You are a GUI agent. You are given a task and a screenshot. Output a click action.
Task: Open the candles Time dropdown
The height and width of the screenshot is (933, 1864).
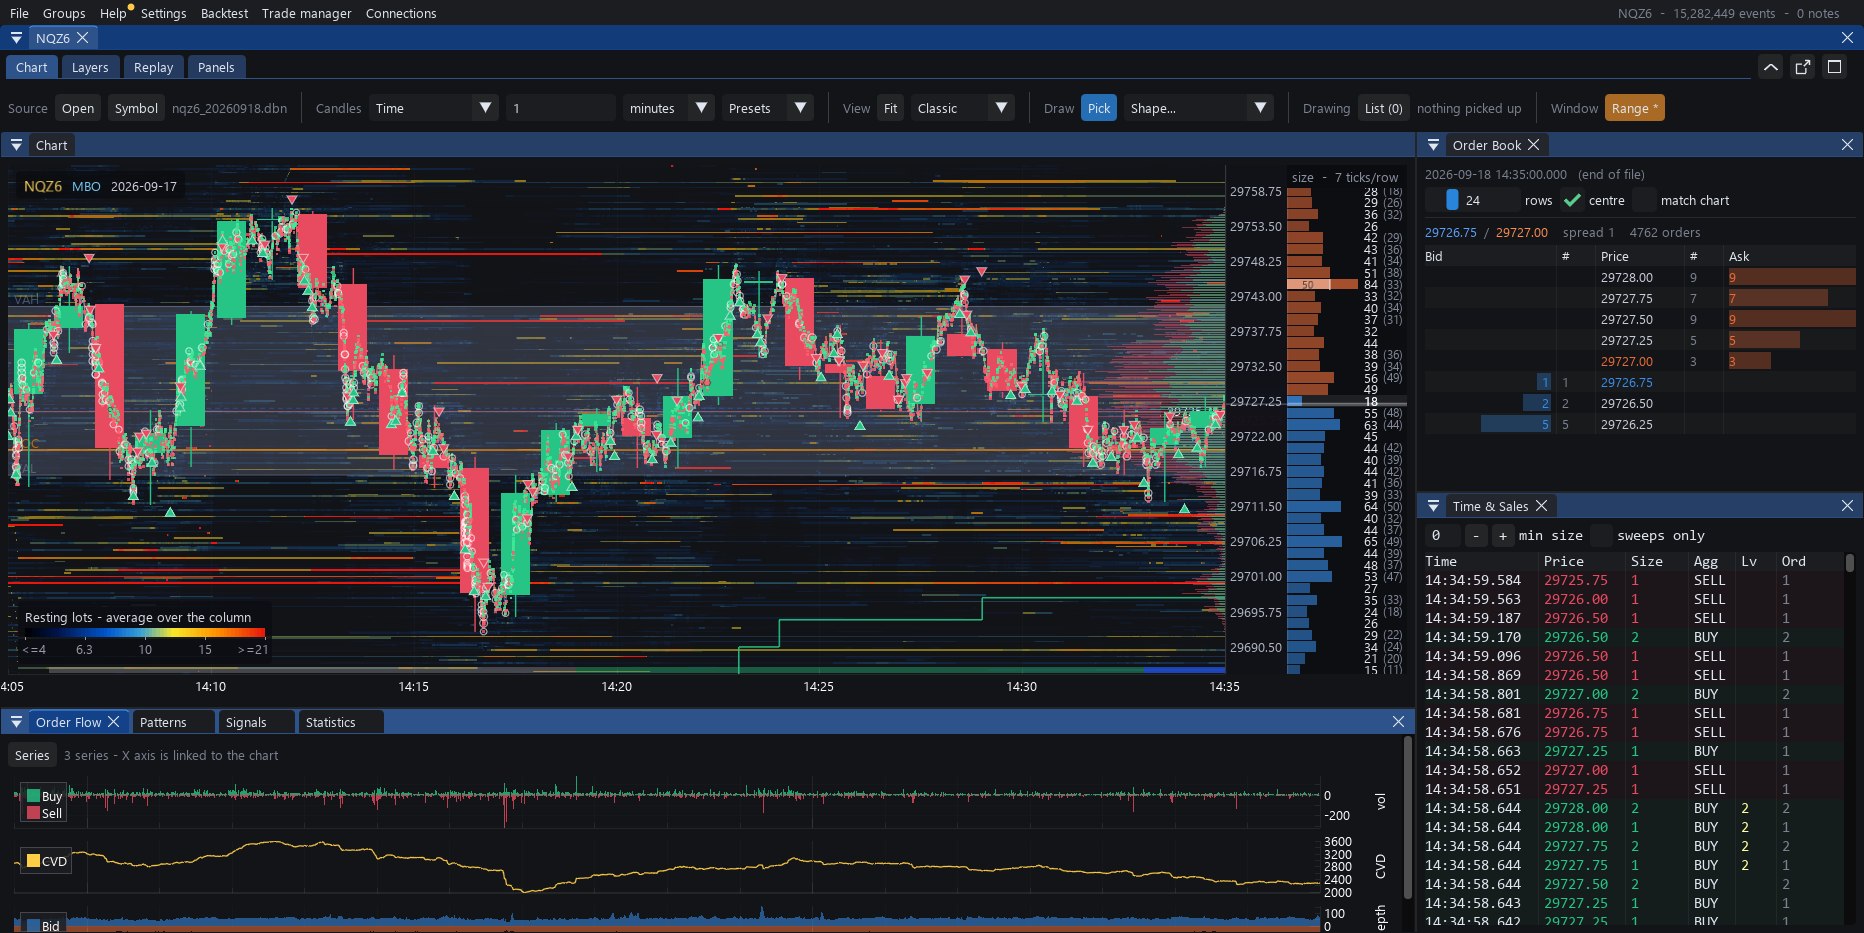(433, 108)
